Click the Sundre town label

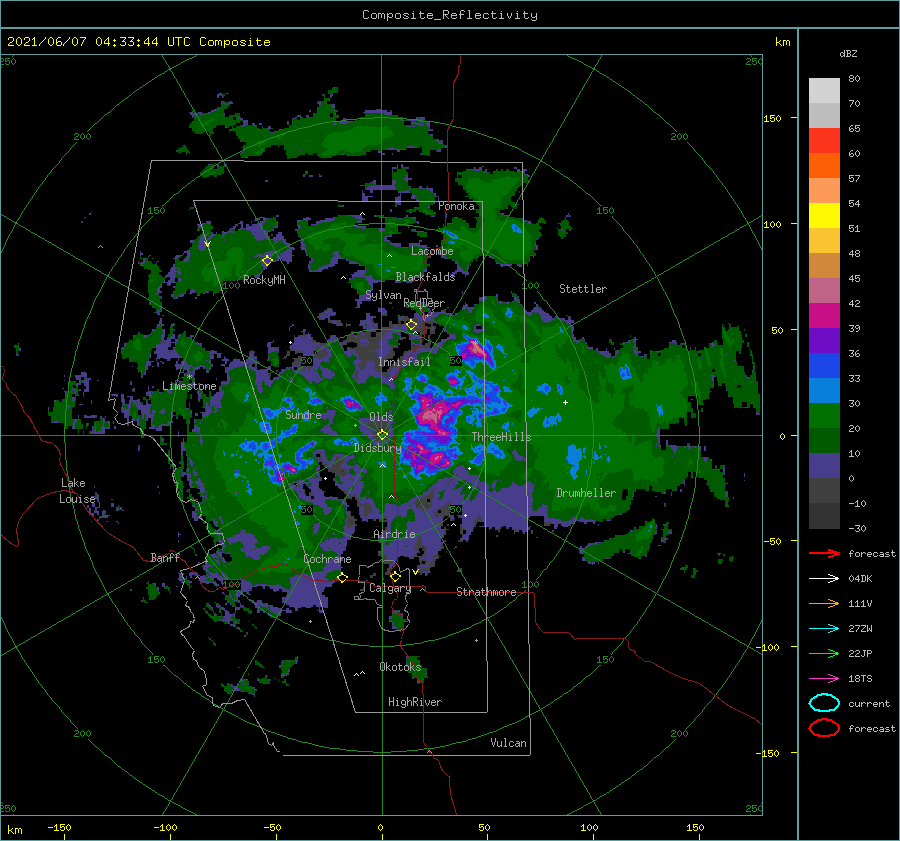click(x=303, y=415)
